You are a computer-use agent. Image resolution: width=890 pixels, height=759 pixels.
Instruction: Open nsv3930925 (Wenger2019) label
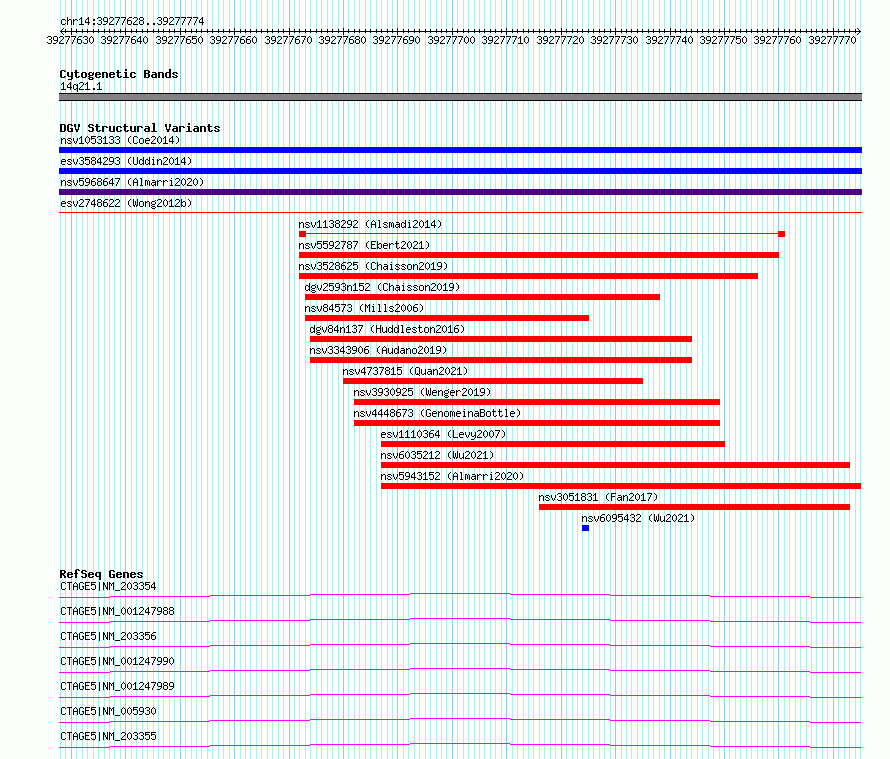pos(422,392)
